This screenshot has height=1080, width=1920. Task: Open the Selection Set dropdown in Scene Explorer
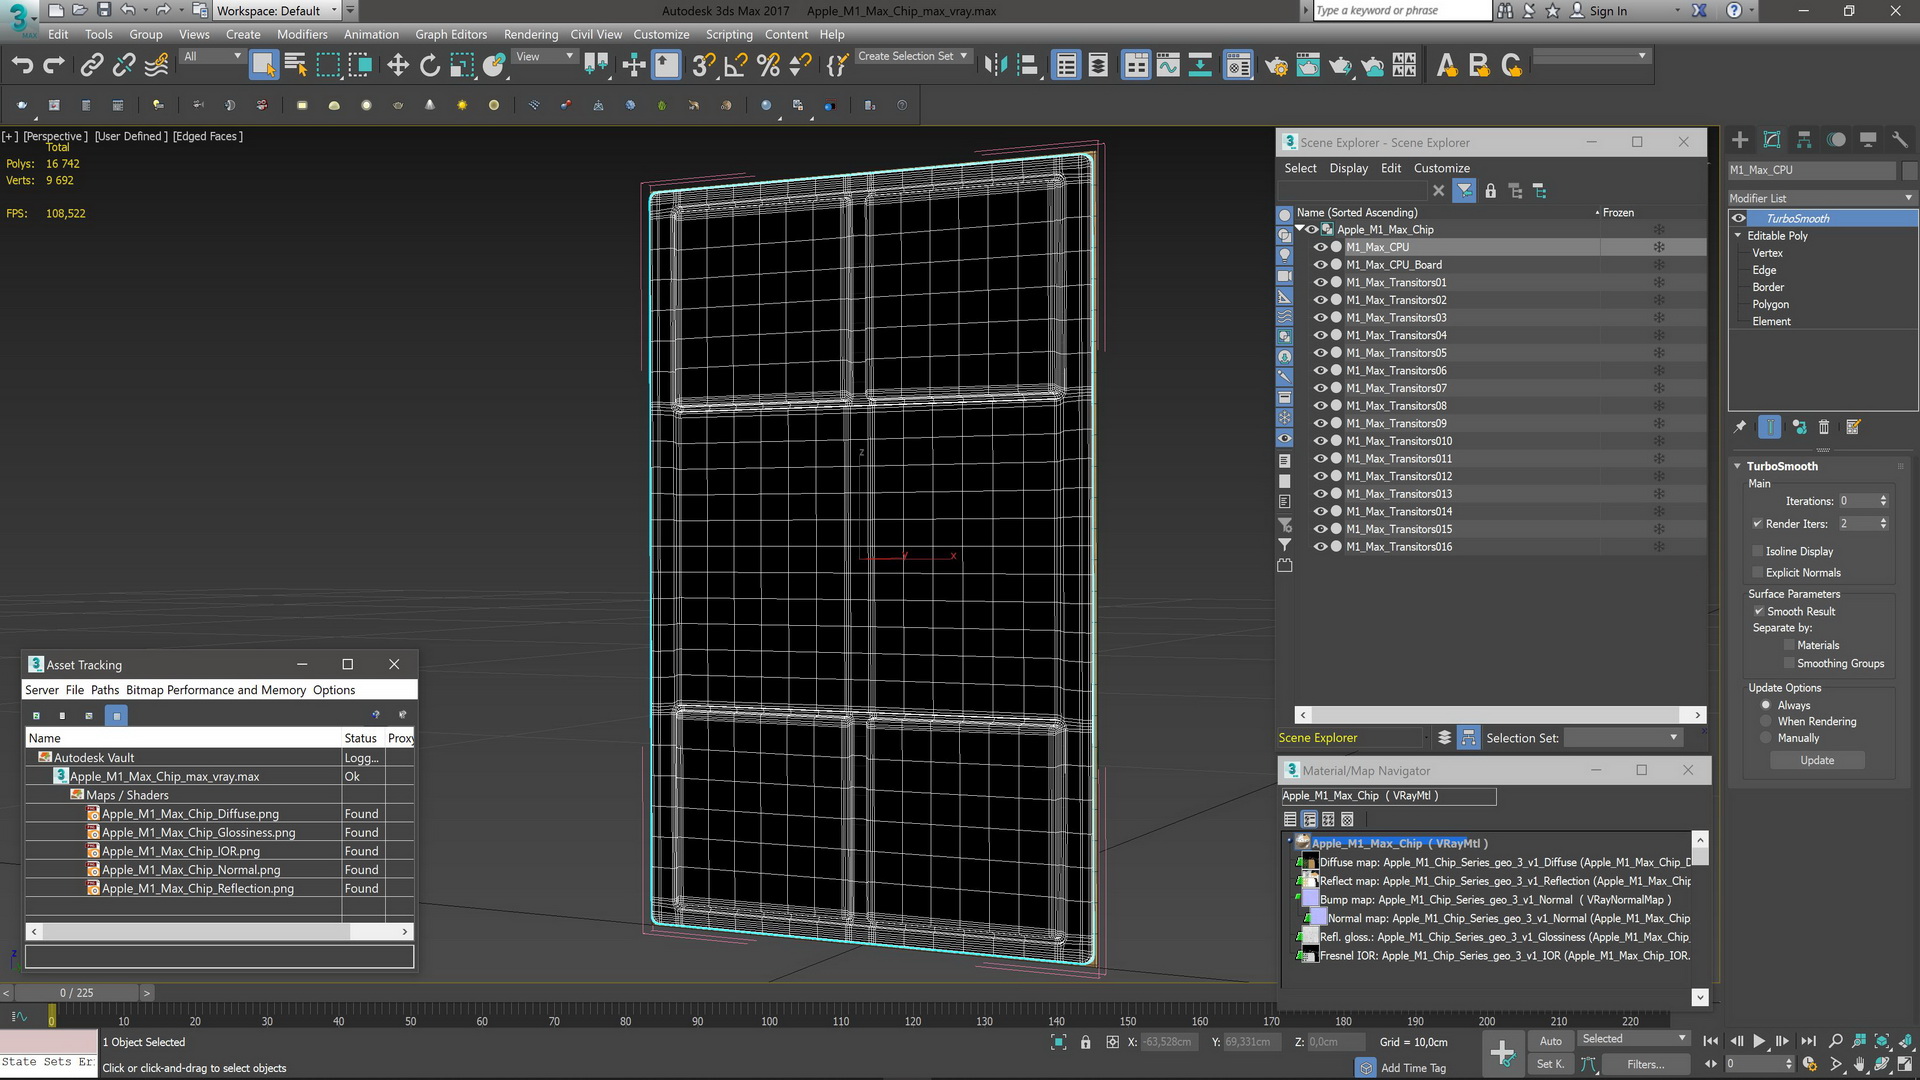point(1622,738)
